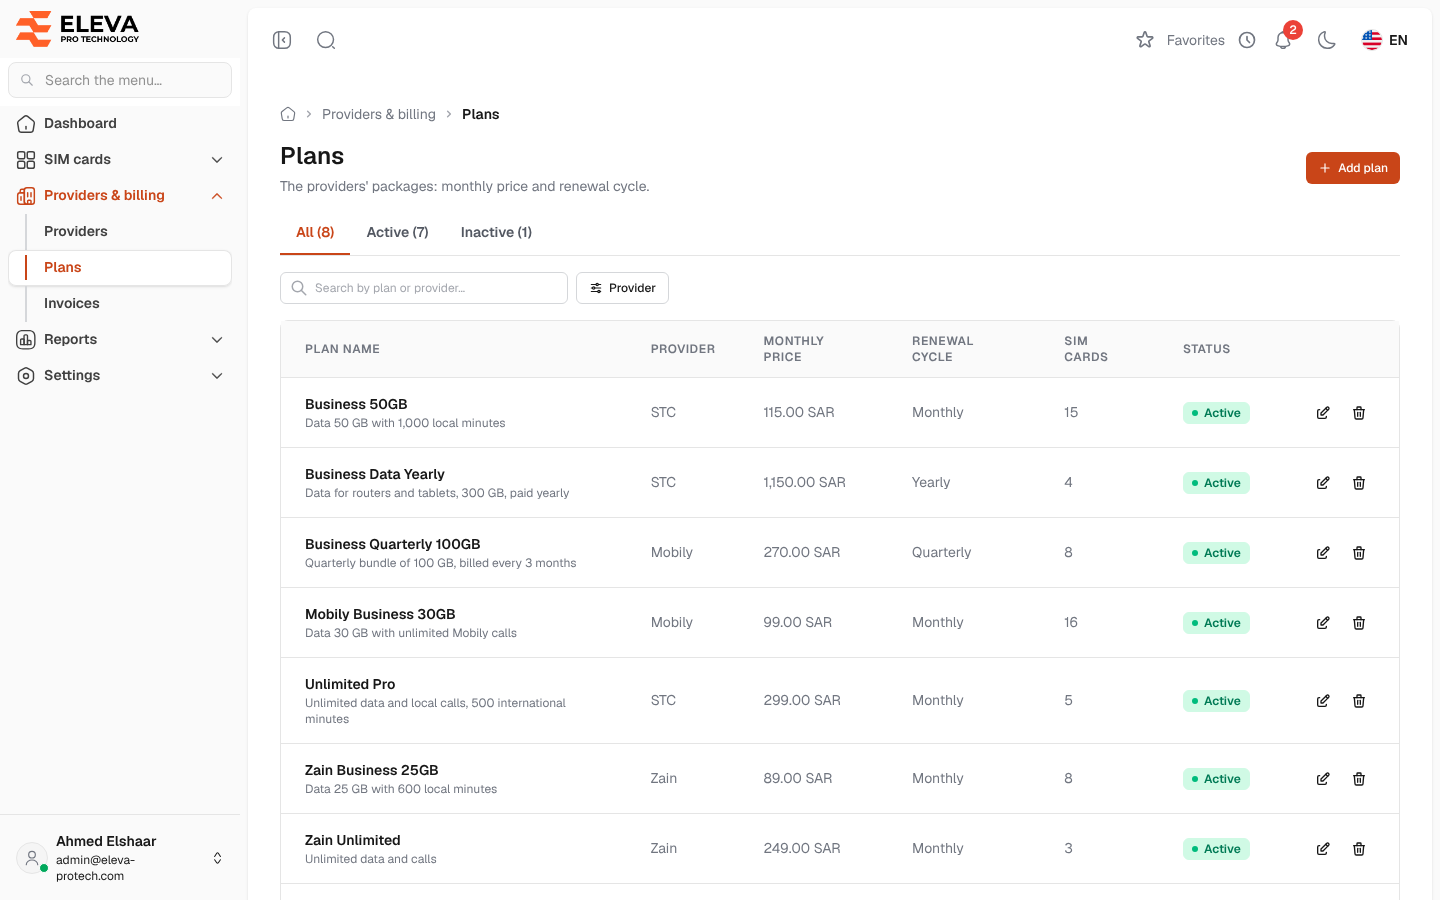Delete the Zain Business 25GB plan
1440x900 pixels.
(x=1359, y=779)
